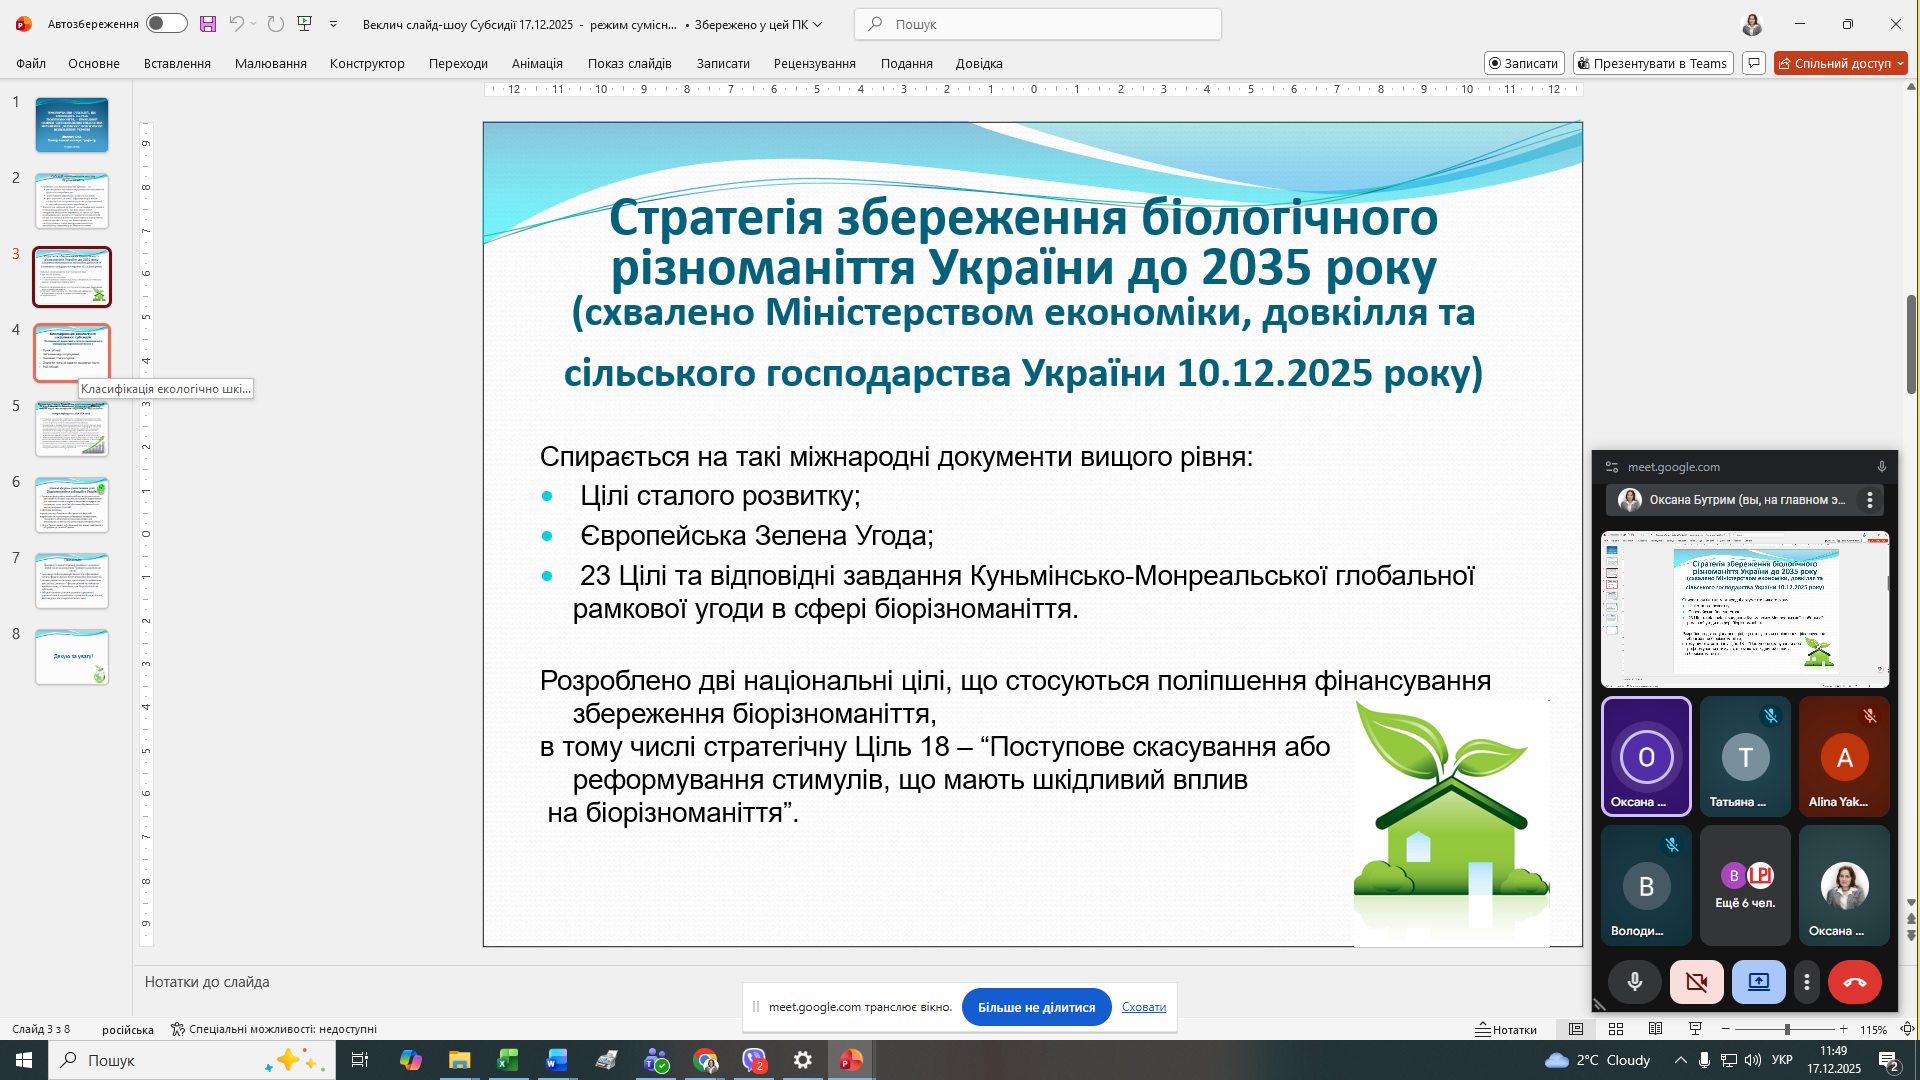This screenshot has height=1080, width=1920.
Task: Click the Сховати link in sharing bar
Action: (1143, 1007)
